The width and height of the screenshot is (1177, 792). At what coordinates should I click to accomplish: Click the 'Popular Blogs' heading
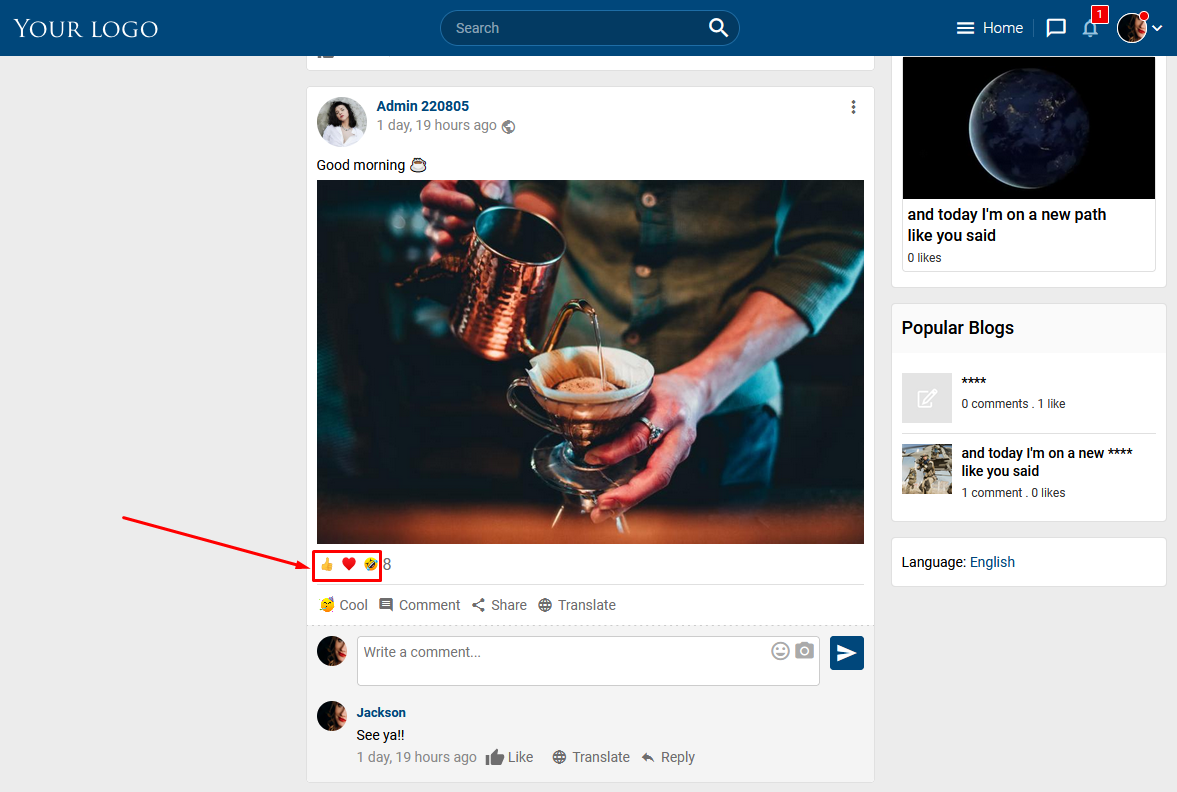pos(958,328)
